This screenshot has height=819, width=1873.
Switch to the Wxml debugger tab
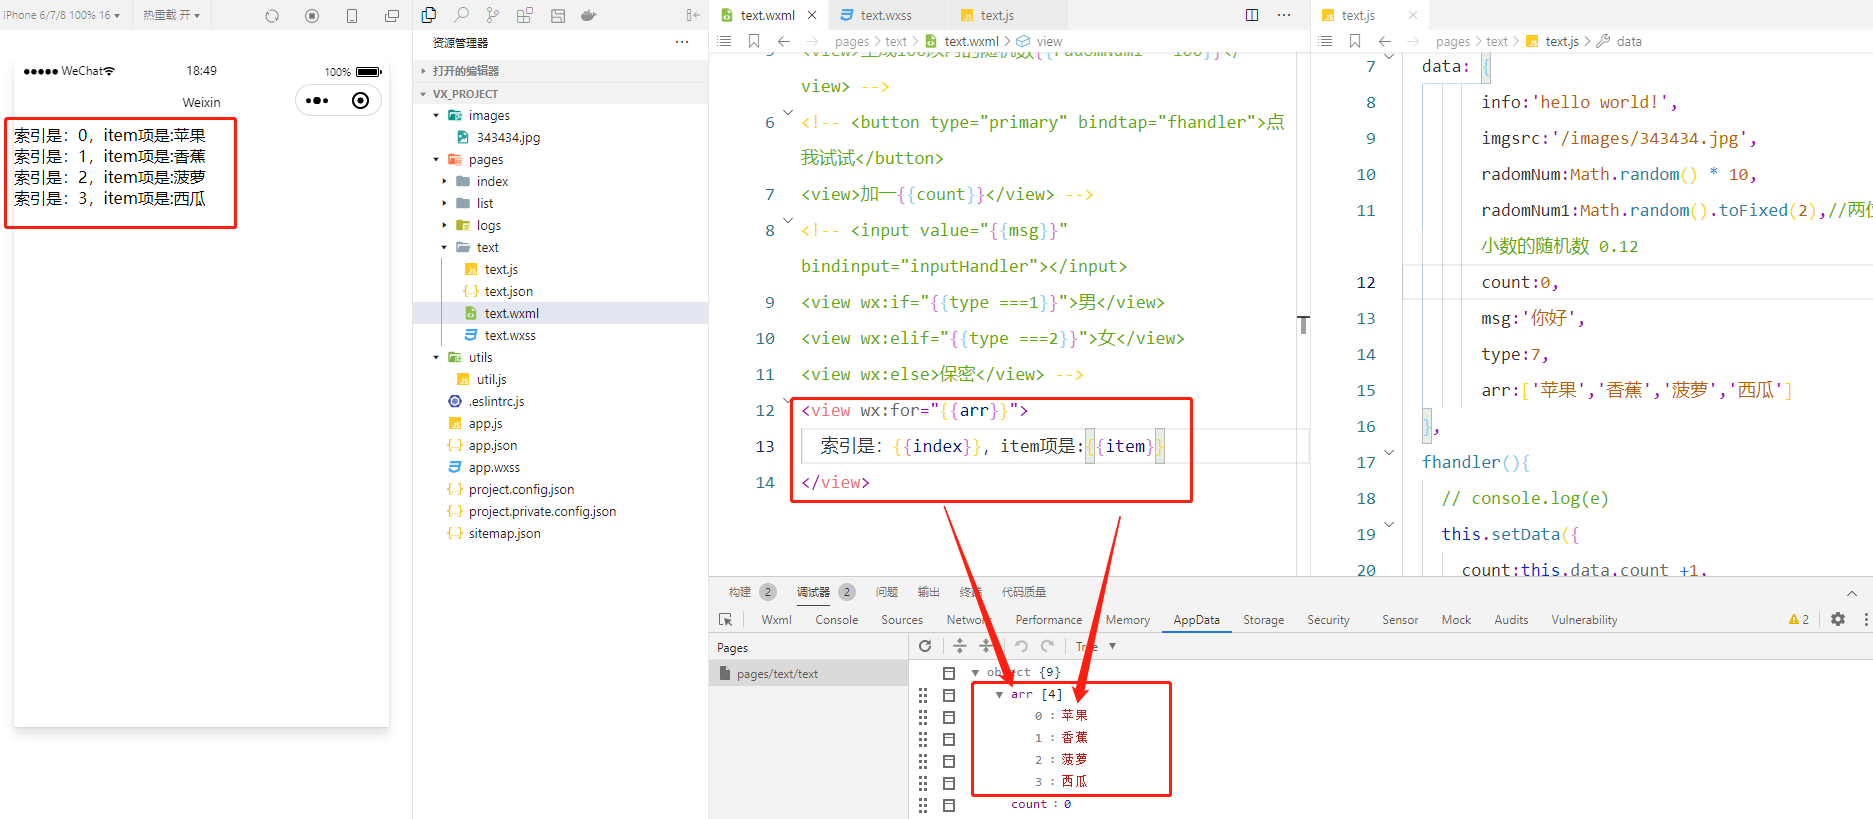tap(776, 620)
